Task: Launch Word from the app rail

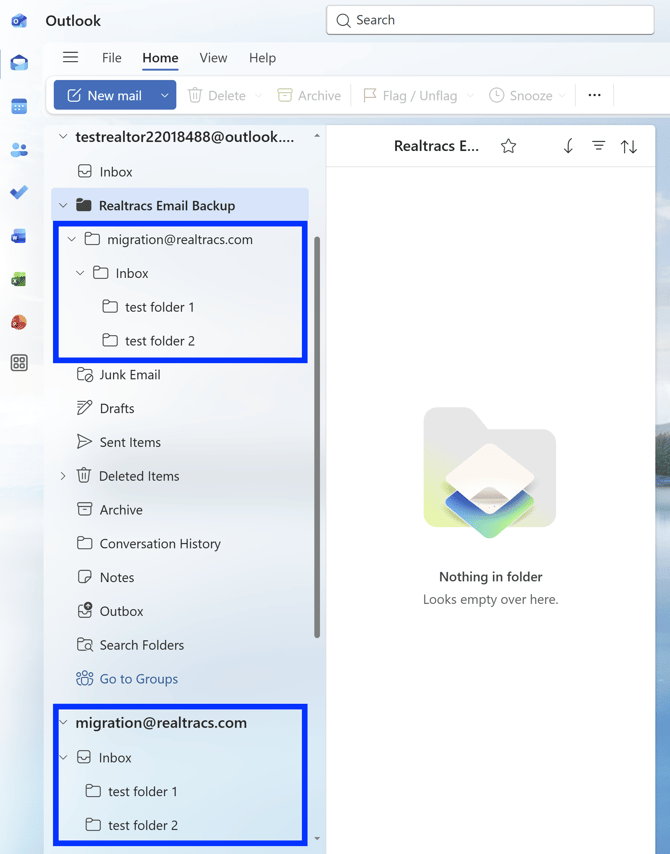Action: (x=19, y=236)
